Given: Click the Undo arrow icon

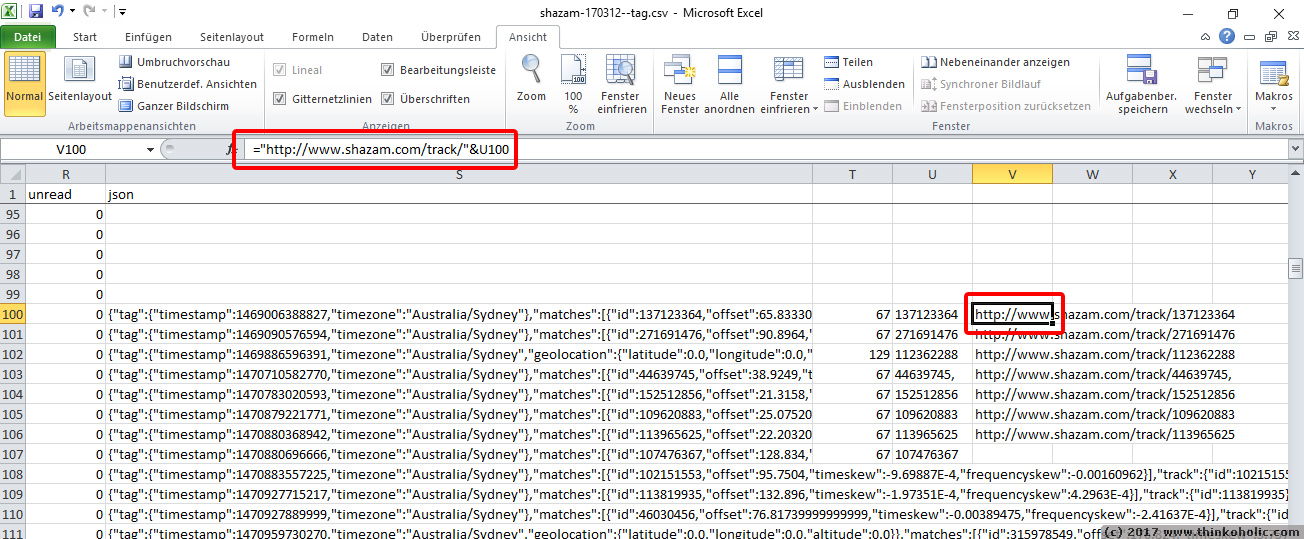Looking at the screenshot, I should (x=58, y=12).
